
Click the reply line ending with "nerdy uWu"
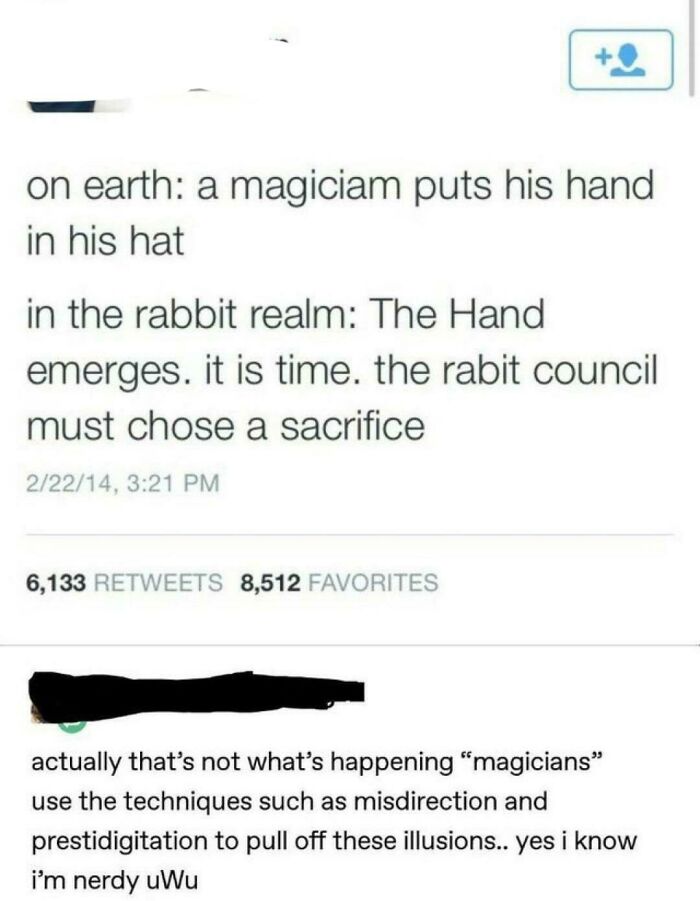(x=114, y=880)
